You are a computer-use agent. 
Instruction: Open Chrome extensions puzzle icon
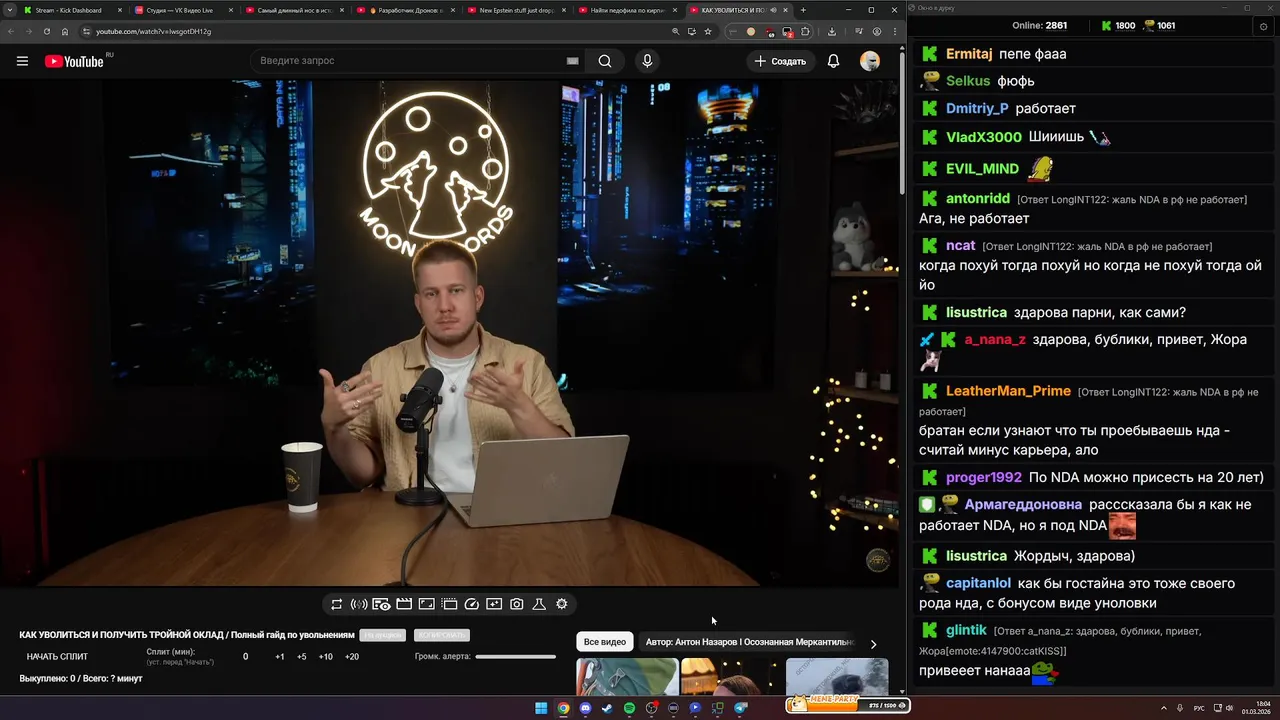pyautogui.click(x=806, y=31)
